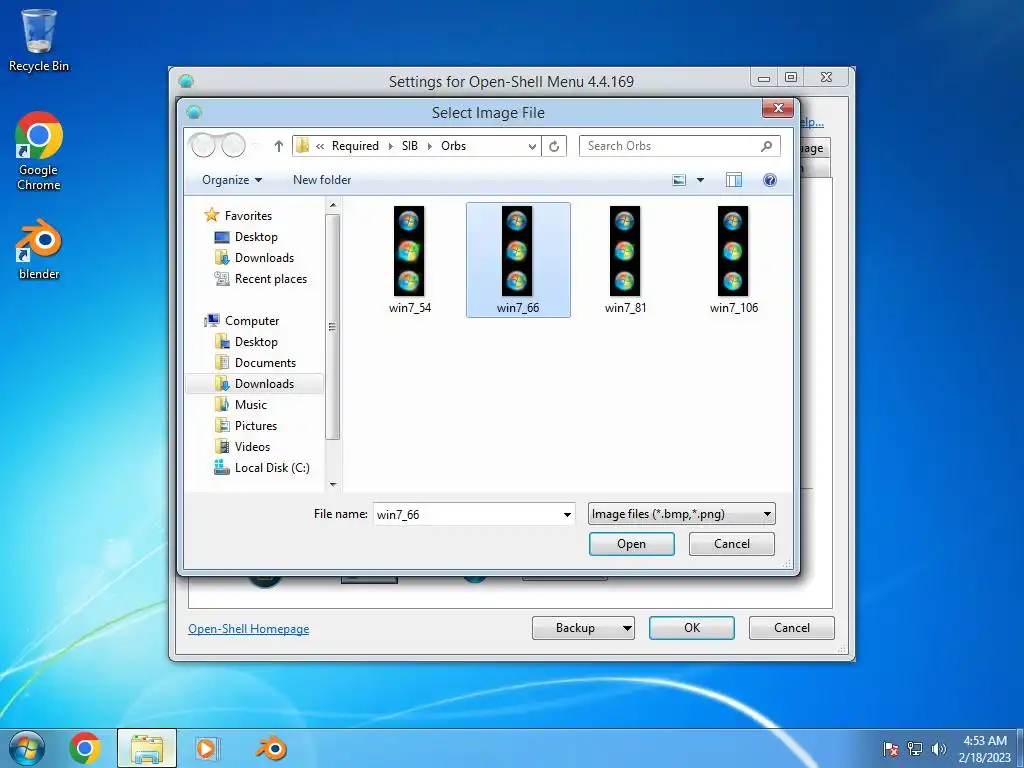Create a New folder
The image size is (1024, 768).
click(x=322, y=180)
